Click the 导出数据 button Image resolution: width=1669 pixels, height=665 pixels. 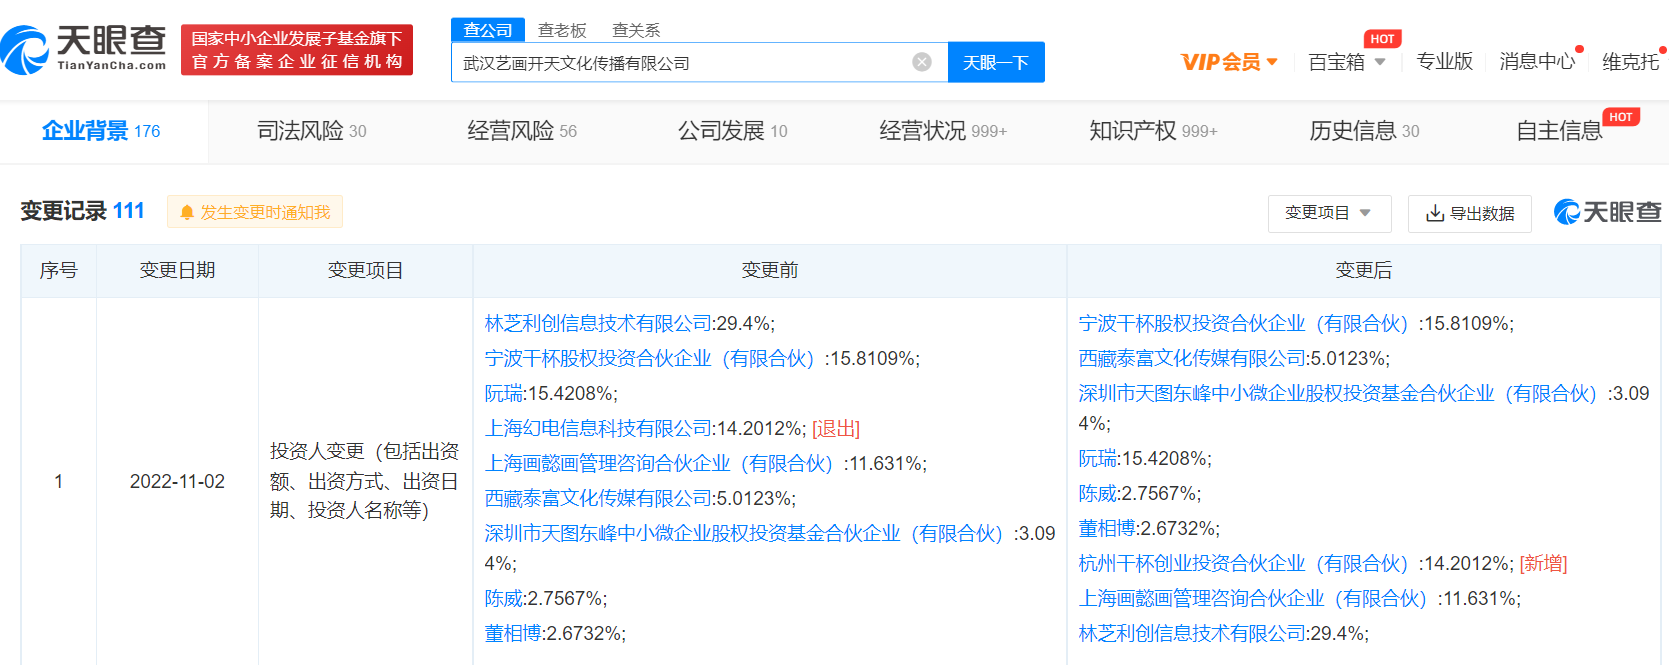coord(1470,213)
